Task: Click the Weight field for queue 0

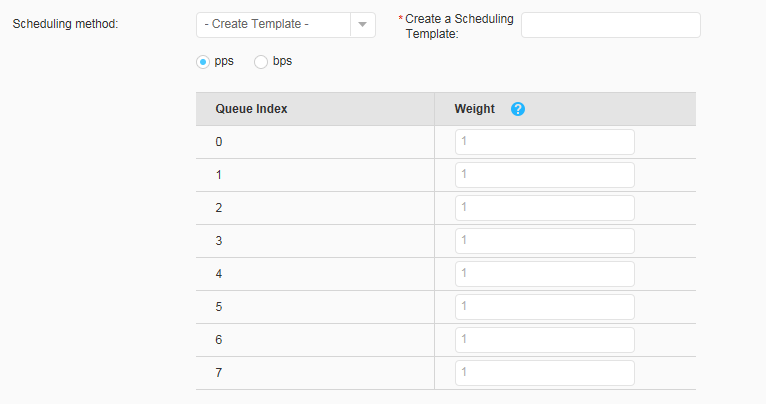Action: pyautogui.click(x=545, y=142)
